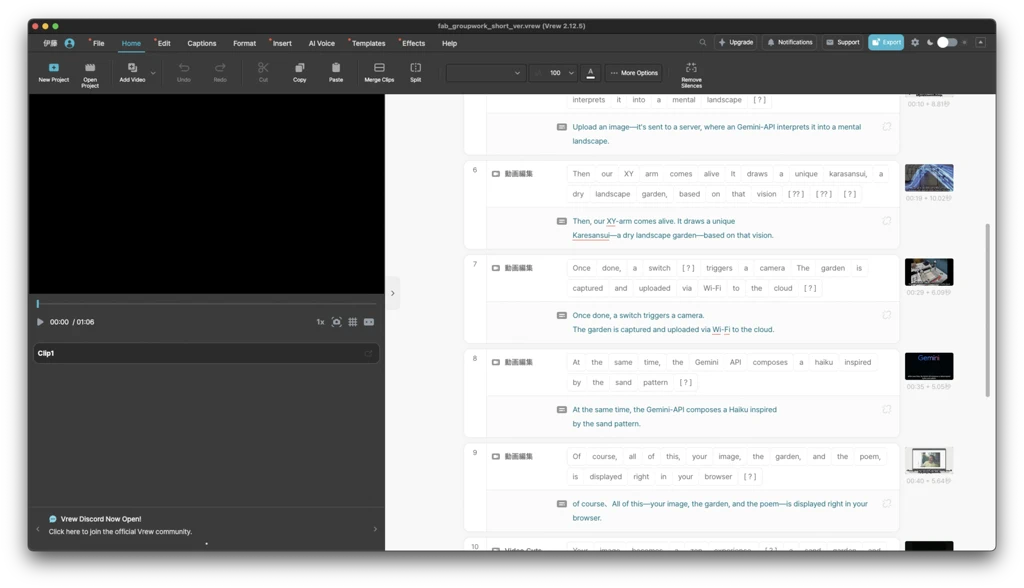
Task: Click the caption icon of clip 6
Action: point(562,221)
